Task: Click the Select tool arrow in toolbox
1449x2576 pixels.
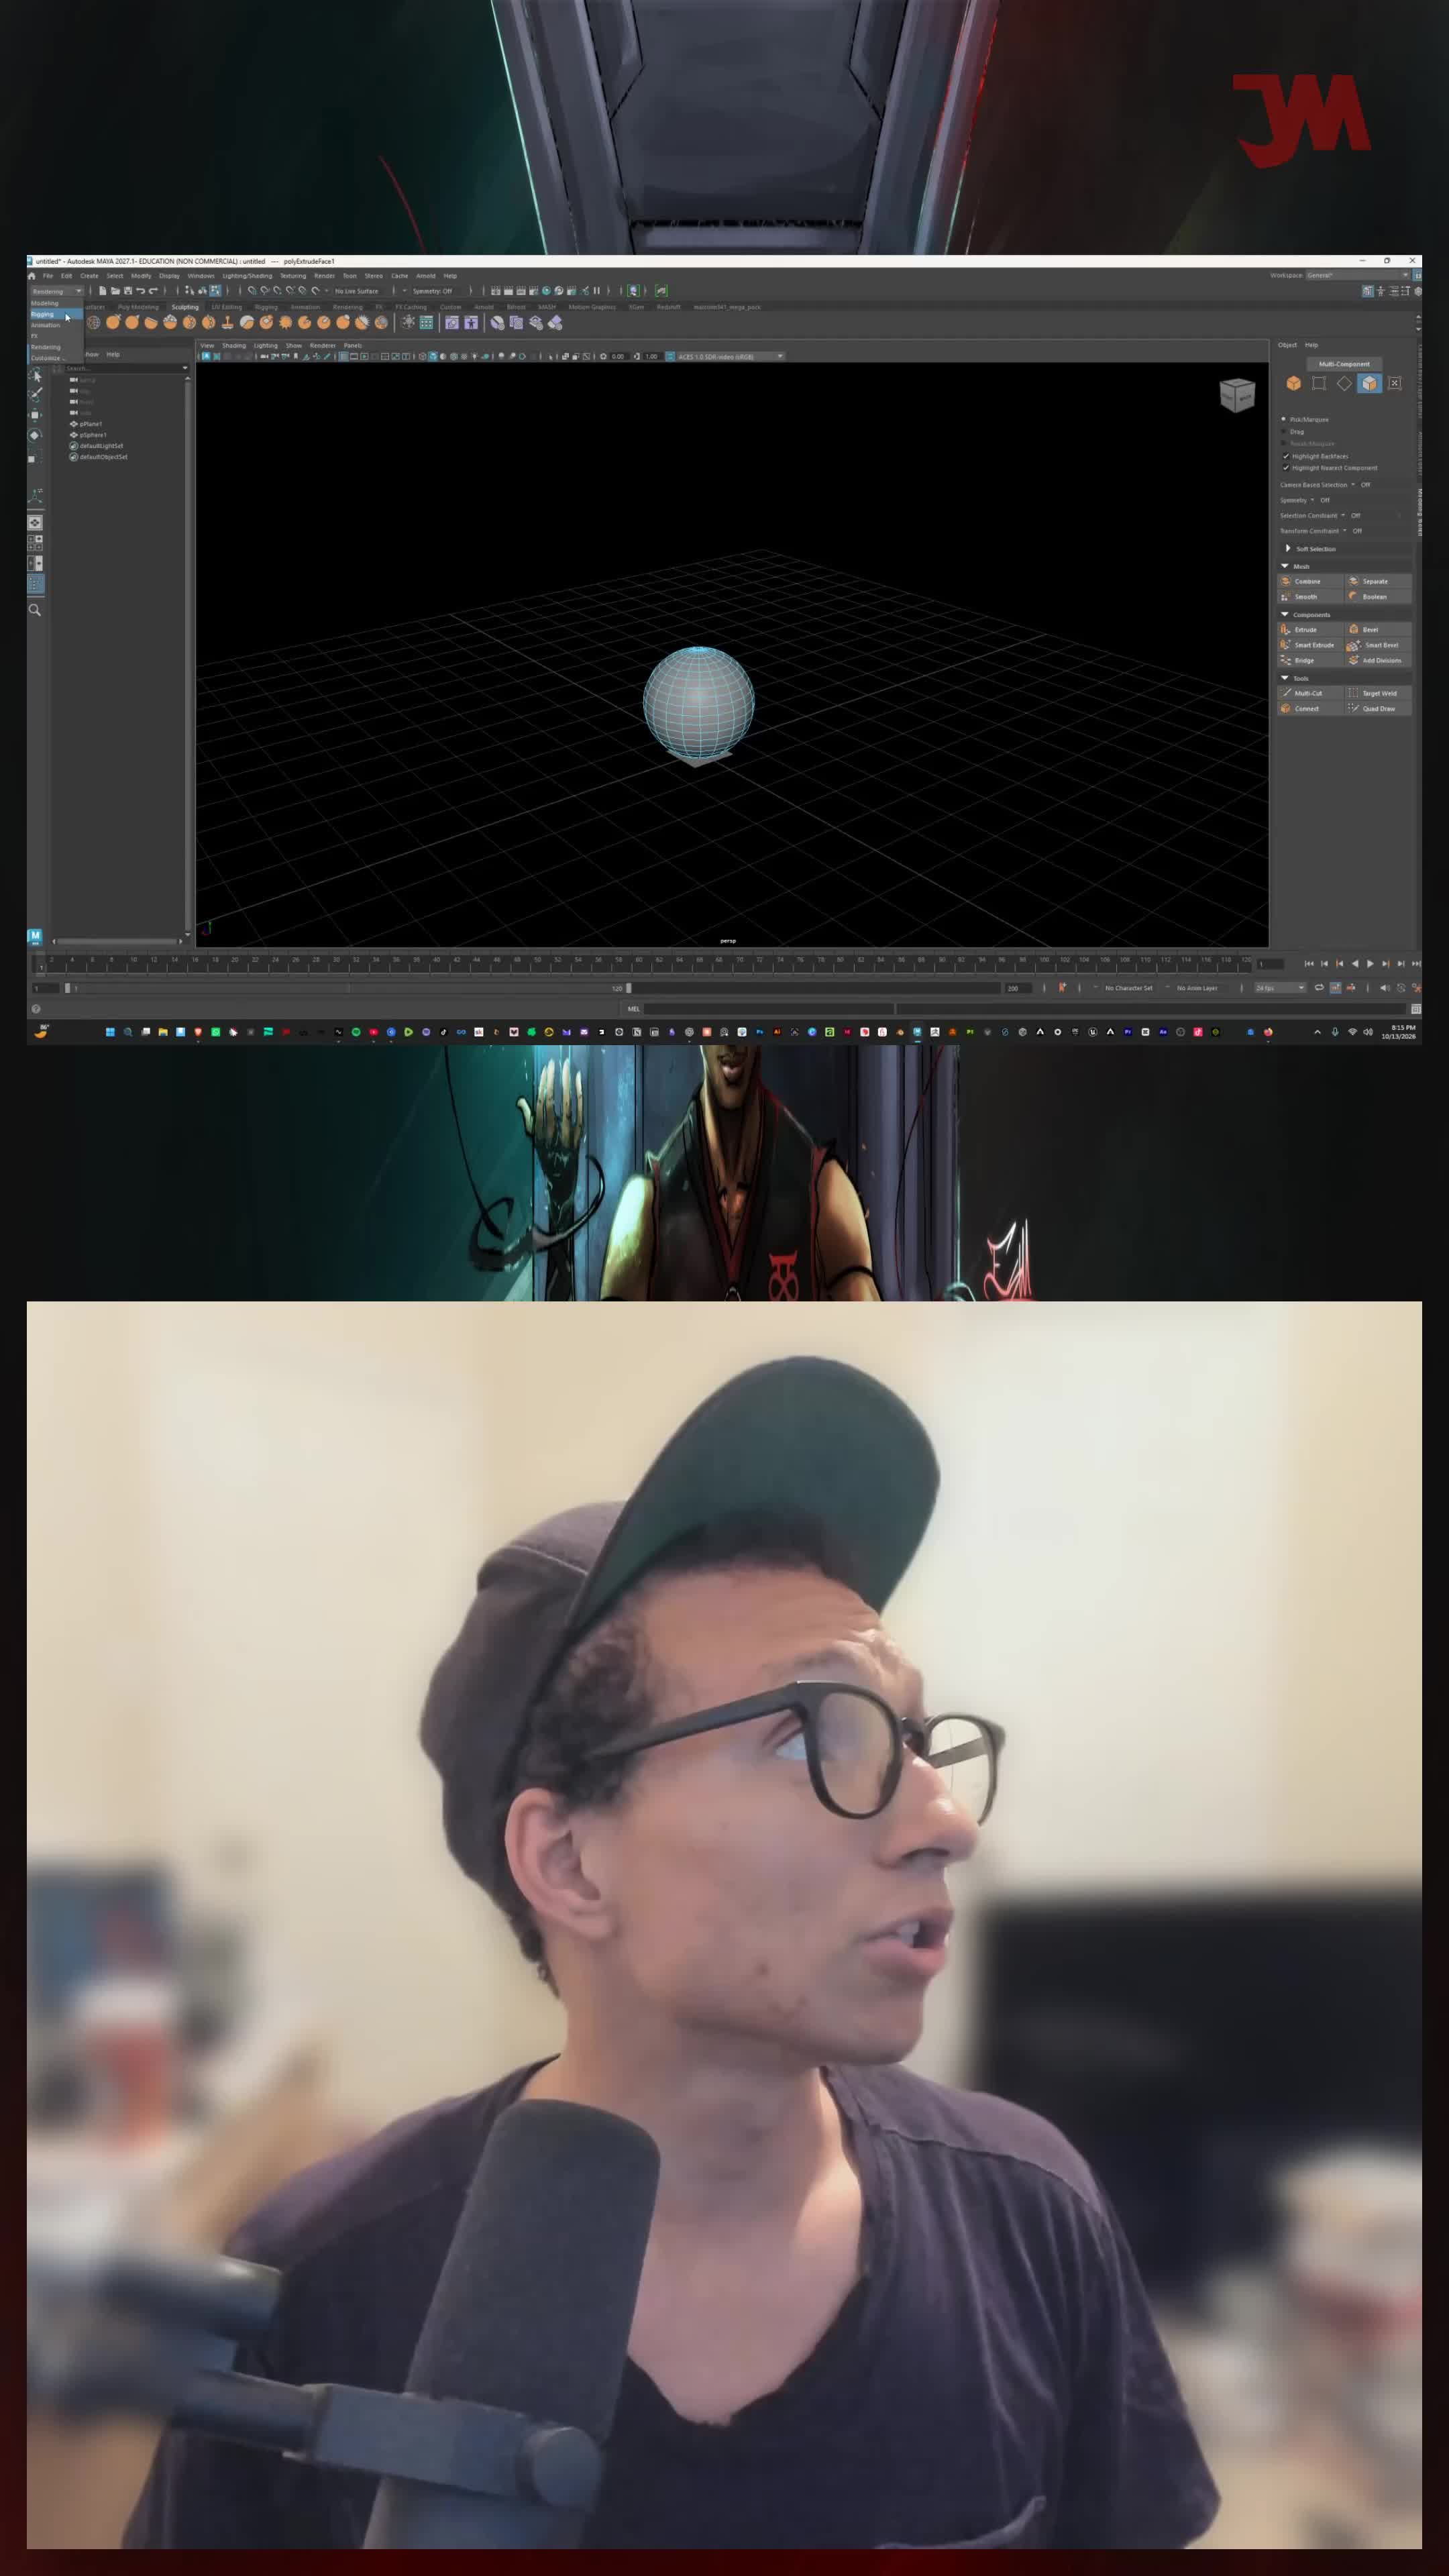Action: [x=36, y=375]
